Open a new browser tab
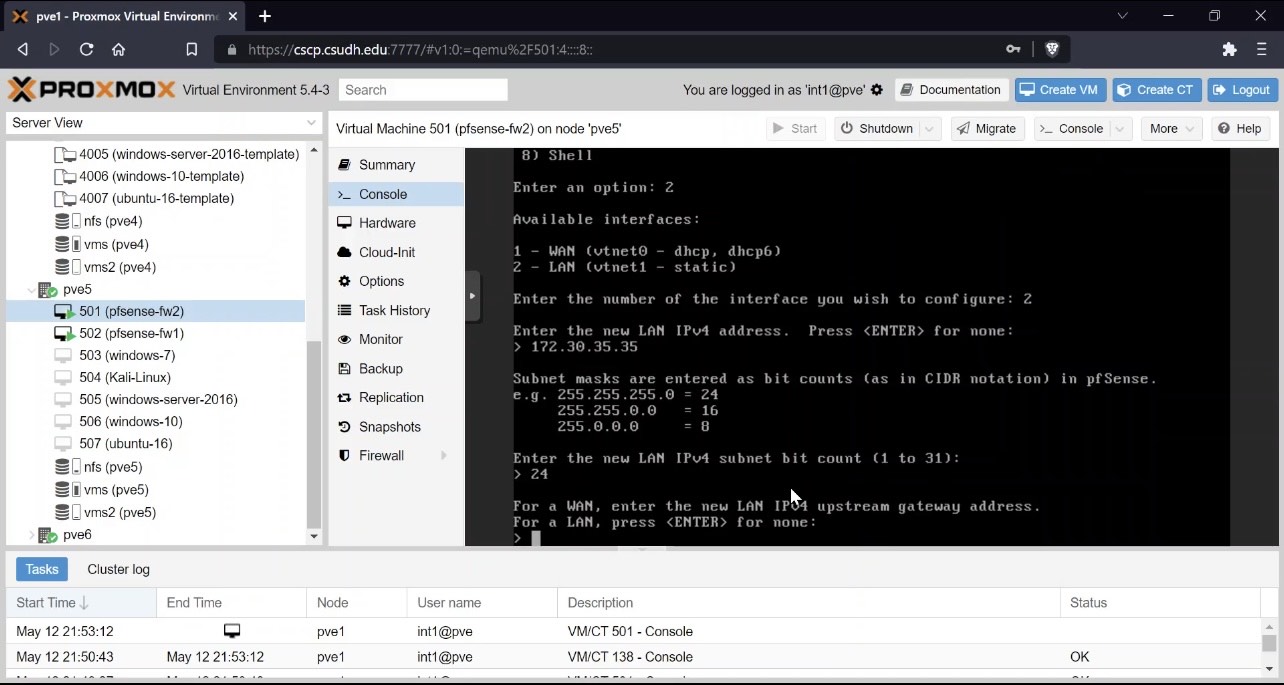 [265, 16]
